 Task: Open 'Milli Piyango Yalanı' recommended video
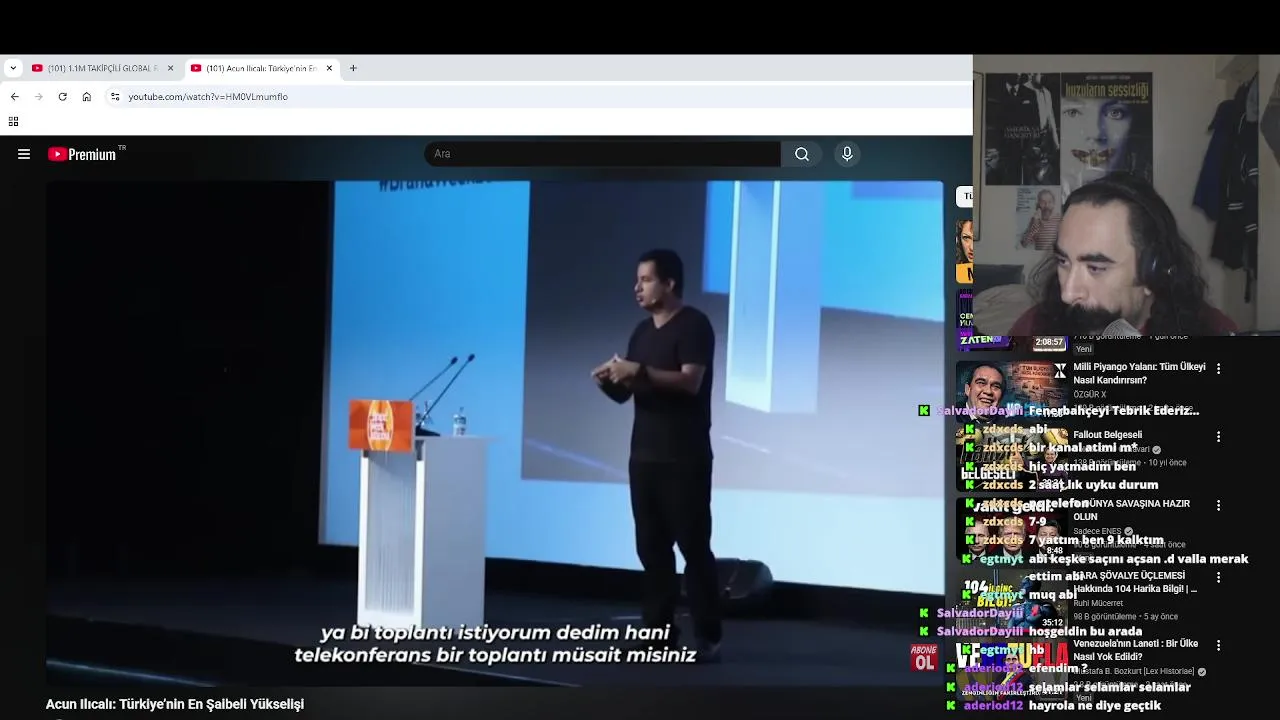click(x=1139, y=373)
